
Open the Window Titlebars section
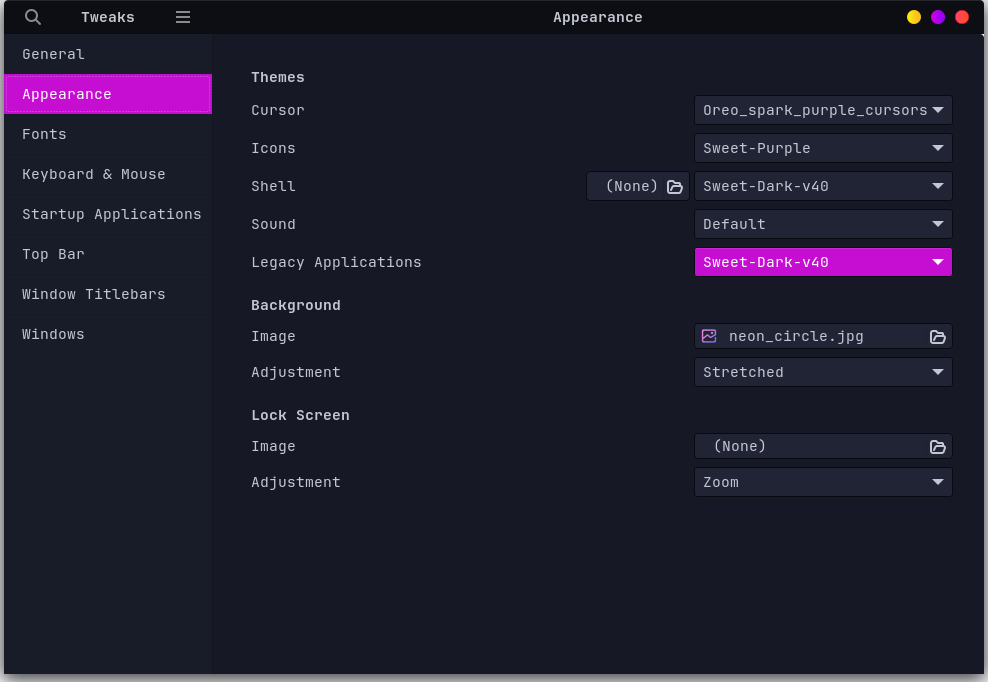tap(93, 294)
